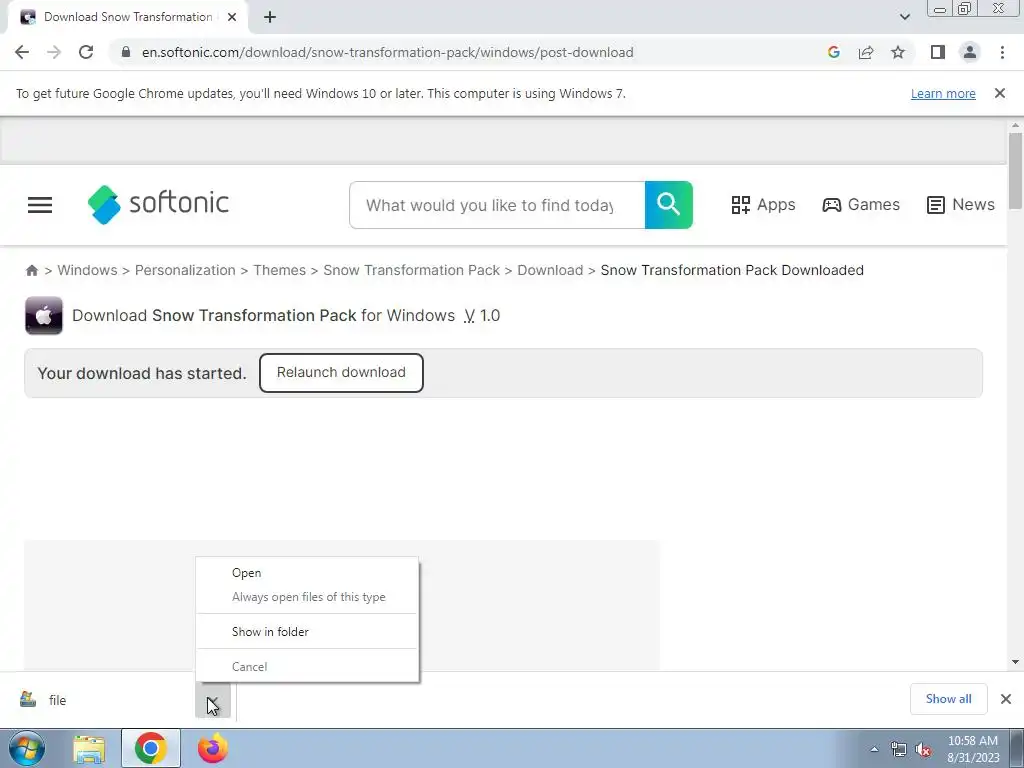
Task: Open Windows Explorer from the taskbar
Action: [x=89, y=748]
